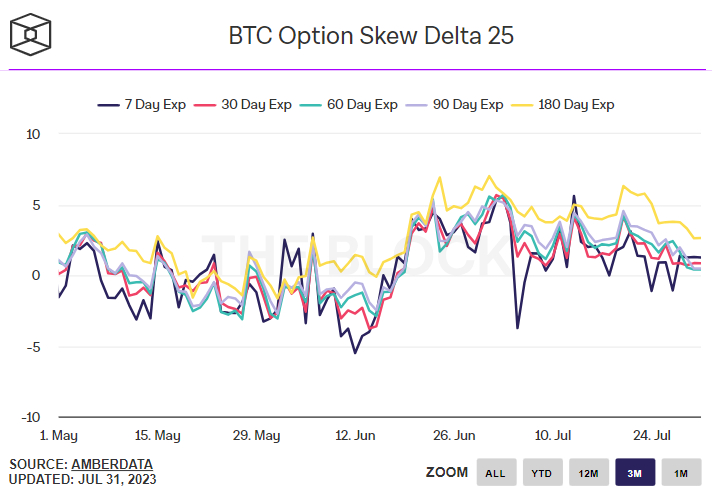The image size is (712, 492).
Task: Switch zoom to 12M
Action: (589, 472)
